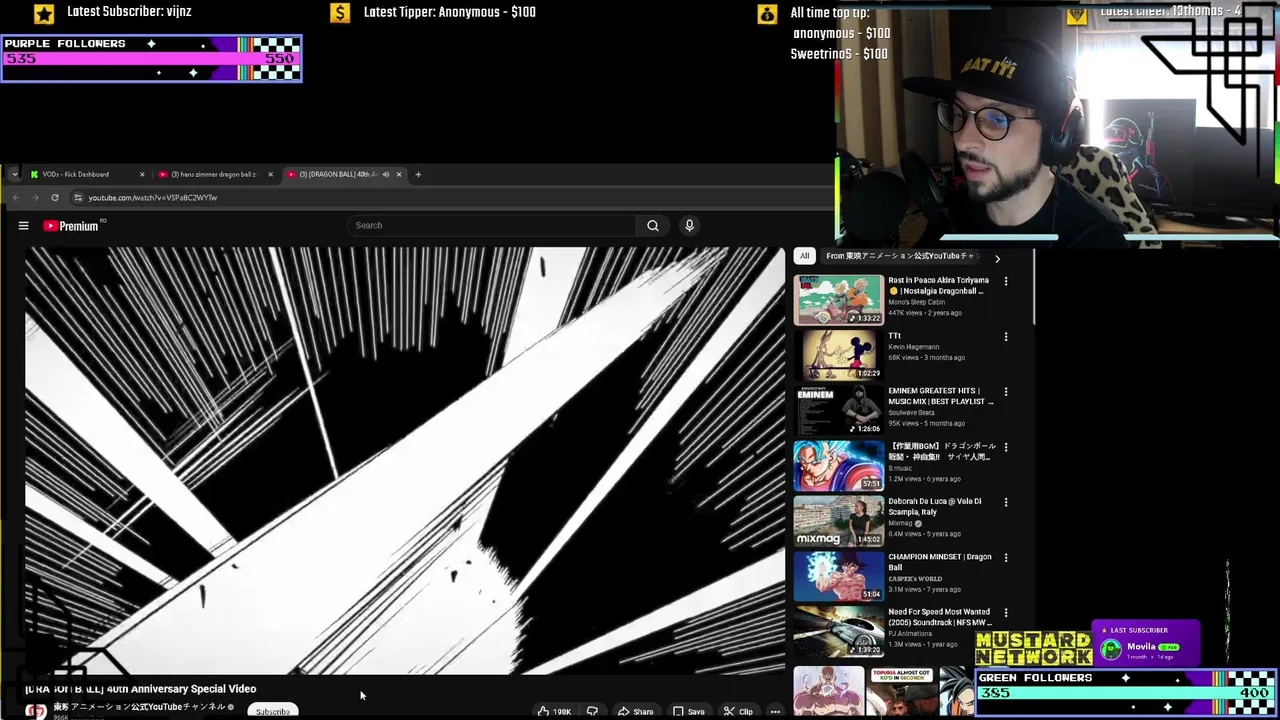Go to the YouTube Premium home logo

(71, 226)
